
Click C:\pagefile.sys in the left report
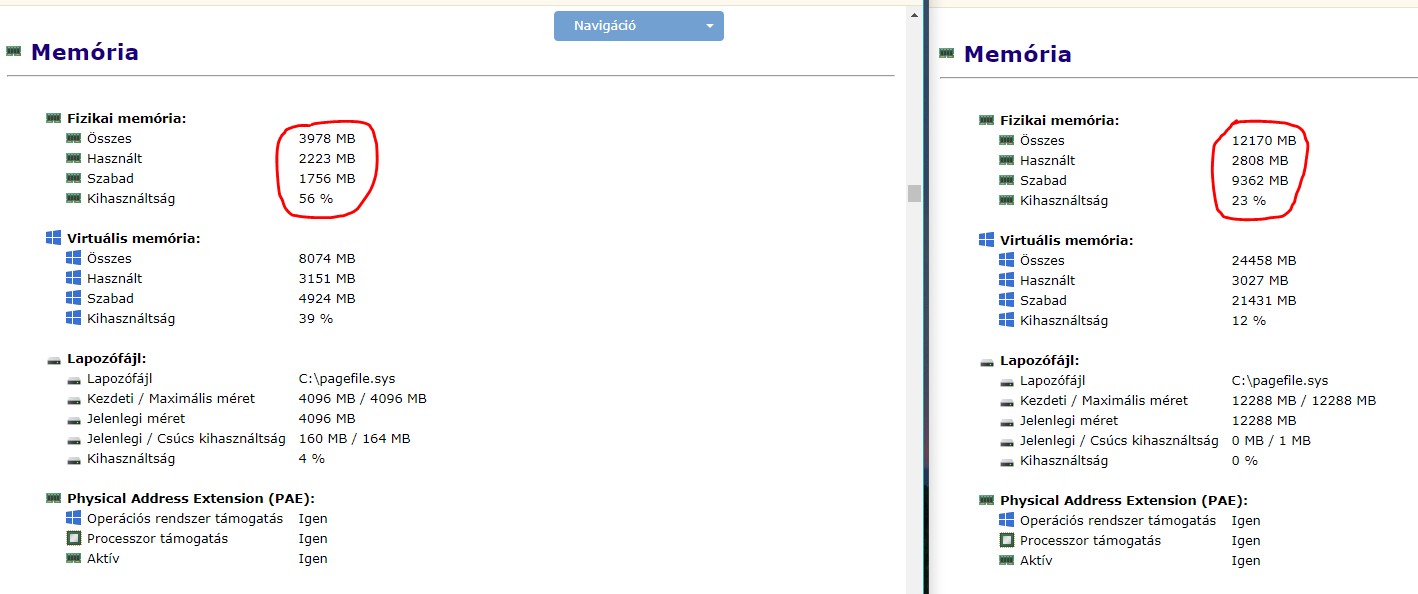pyautogui.click(x=347, y=378)
